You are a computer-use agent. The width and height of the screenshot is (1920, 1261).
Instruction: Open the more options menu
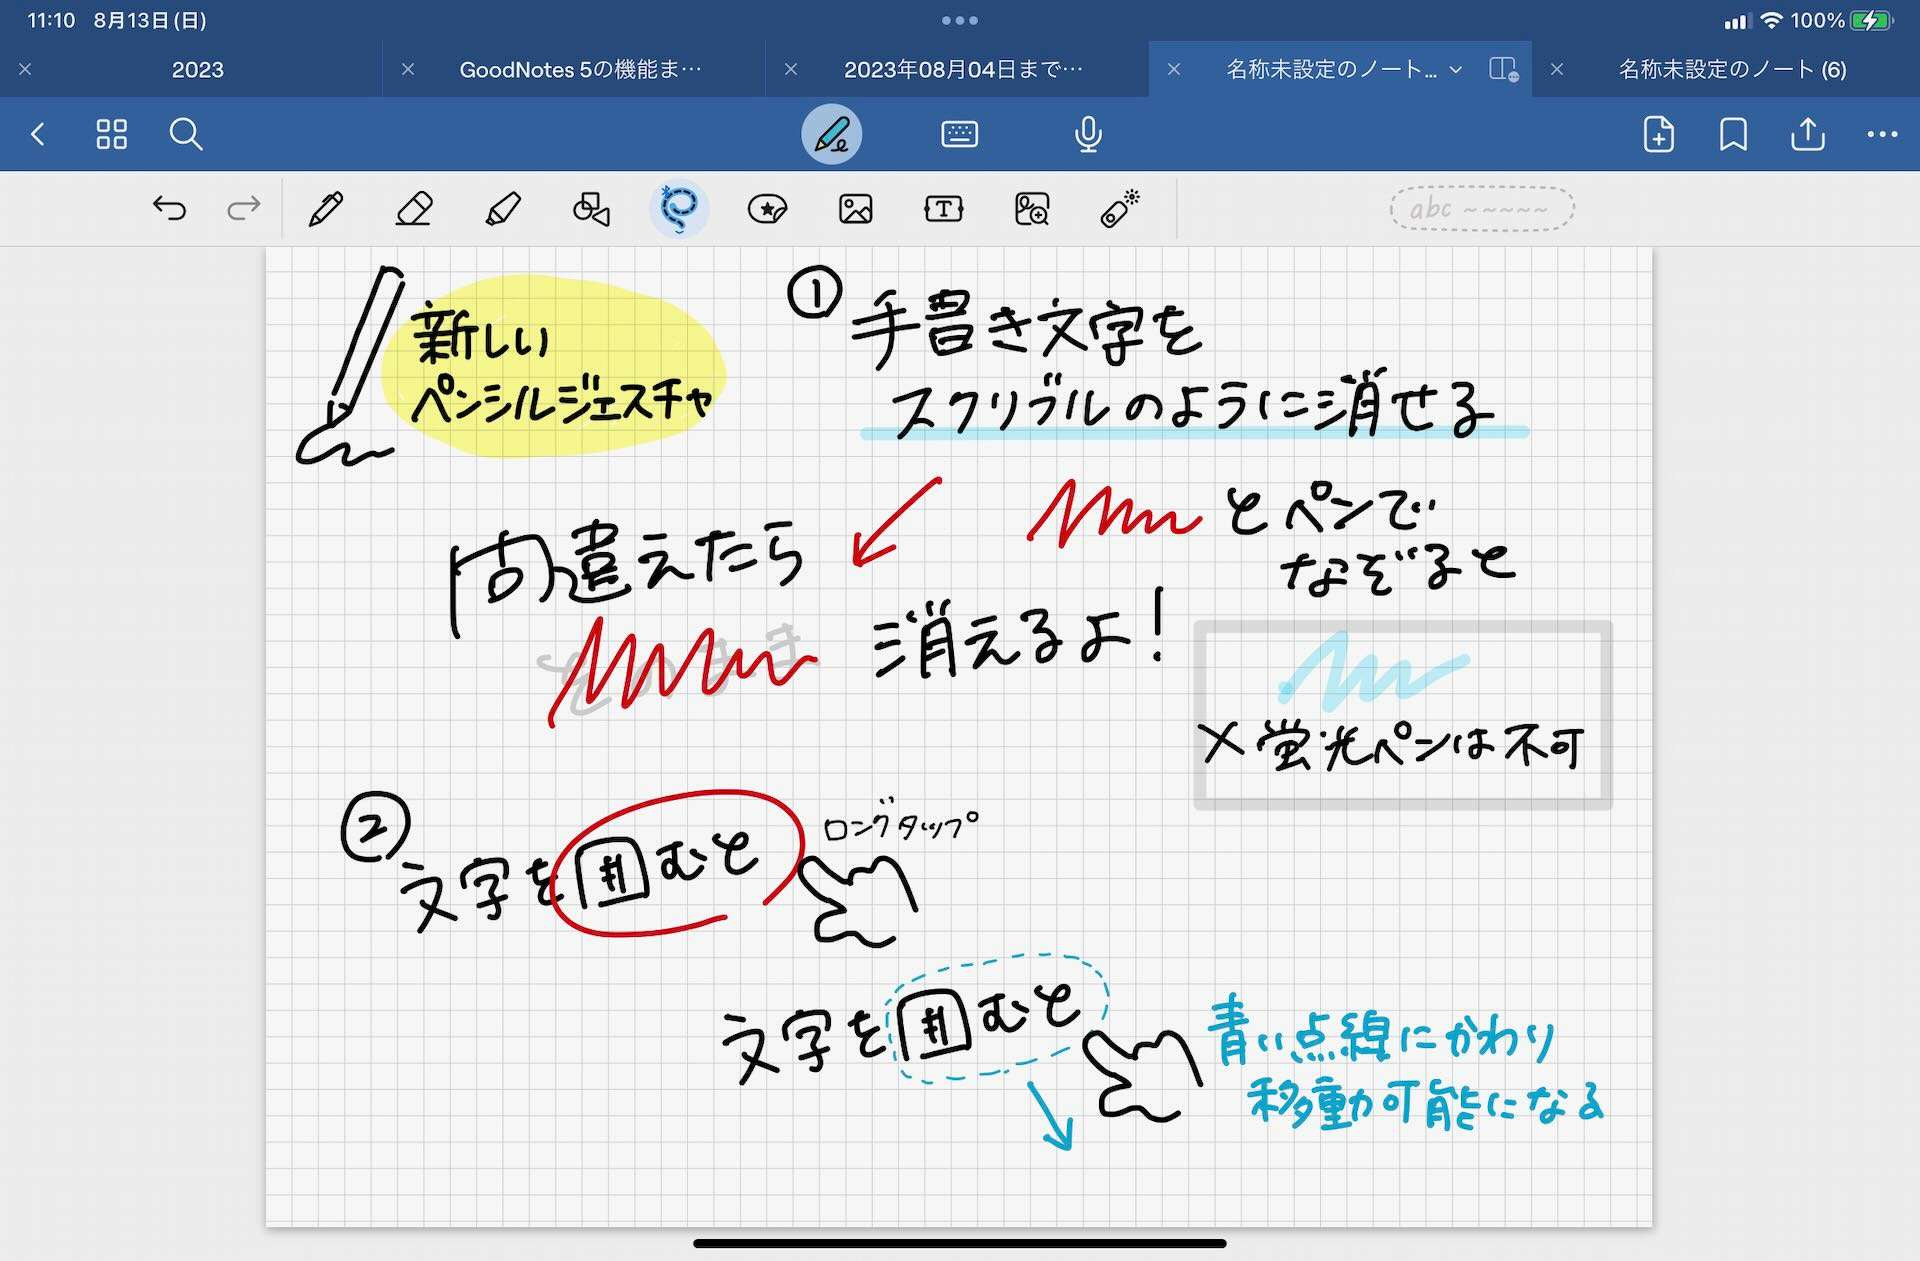pos(1880,134)
